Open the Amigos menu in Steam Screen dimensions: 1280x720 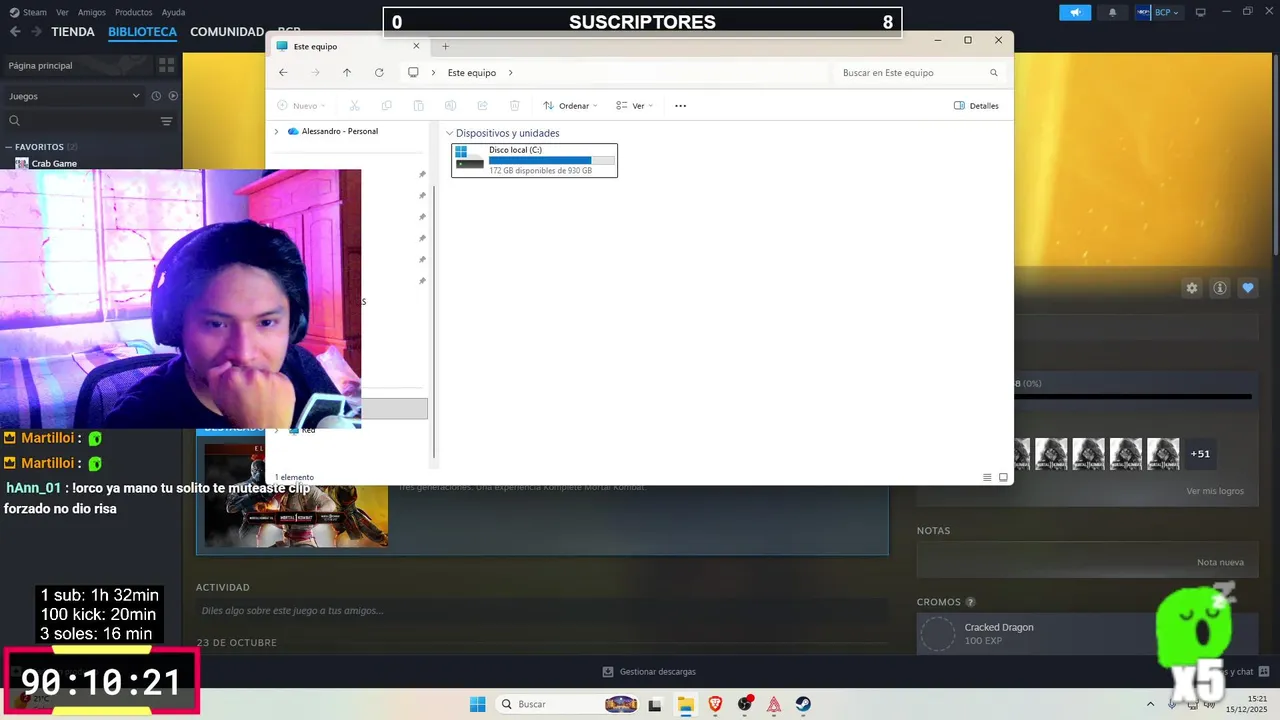pyautogui.click(x=92, y=12)
